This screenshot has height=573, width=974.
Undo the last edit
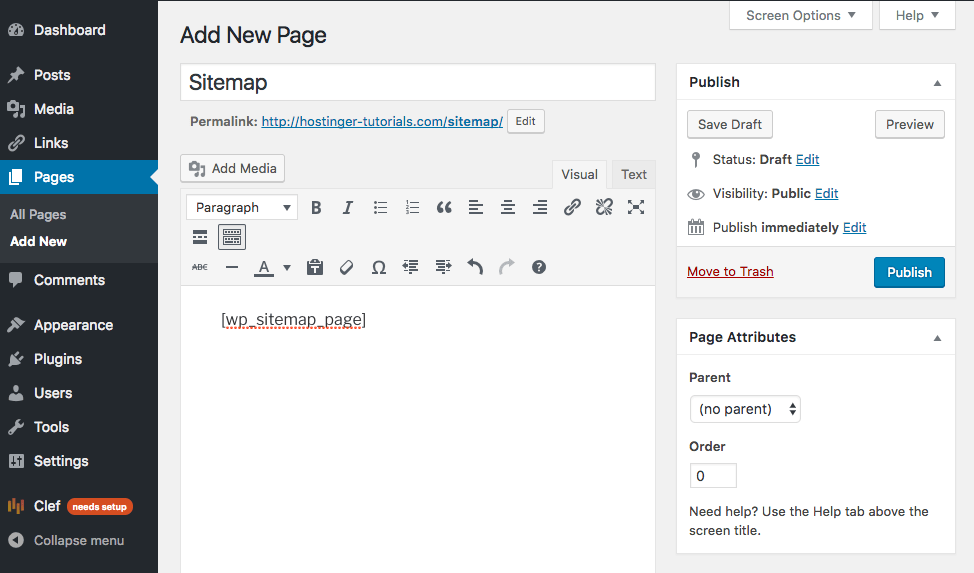pyautogui.click(x=475, y=267)
